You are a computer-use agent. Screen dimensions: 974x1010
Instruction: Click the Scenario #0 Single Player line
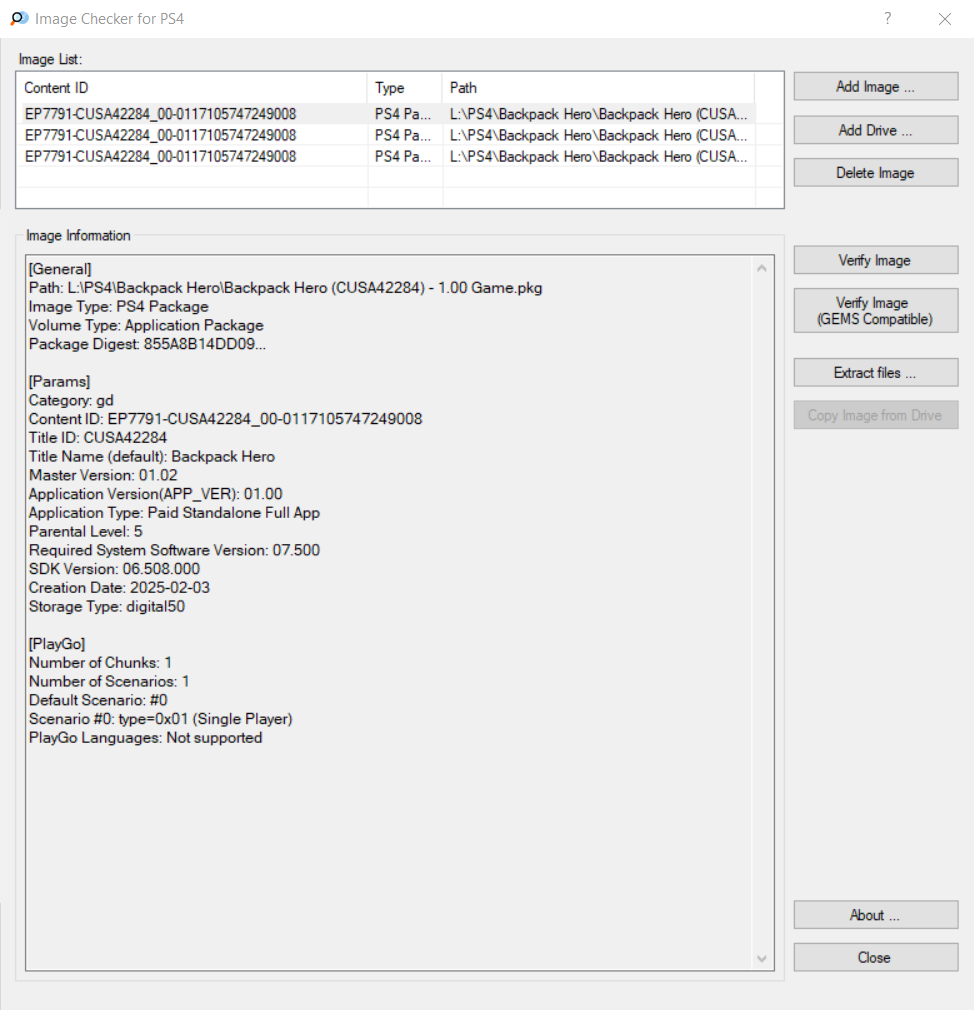pos(160,719)
